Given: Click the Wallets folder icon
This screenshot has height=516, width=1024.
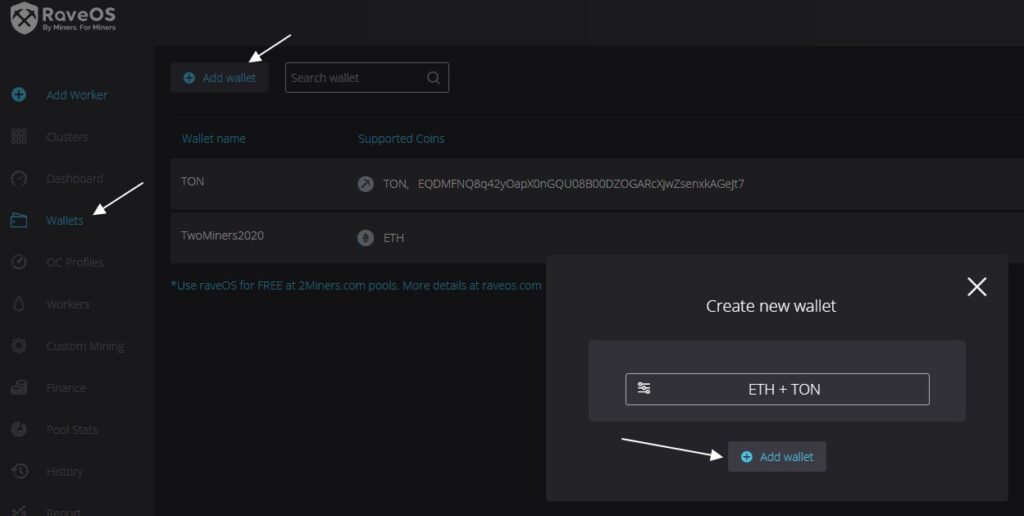Looking at the screenshot, I should tap(19, 220).
